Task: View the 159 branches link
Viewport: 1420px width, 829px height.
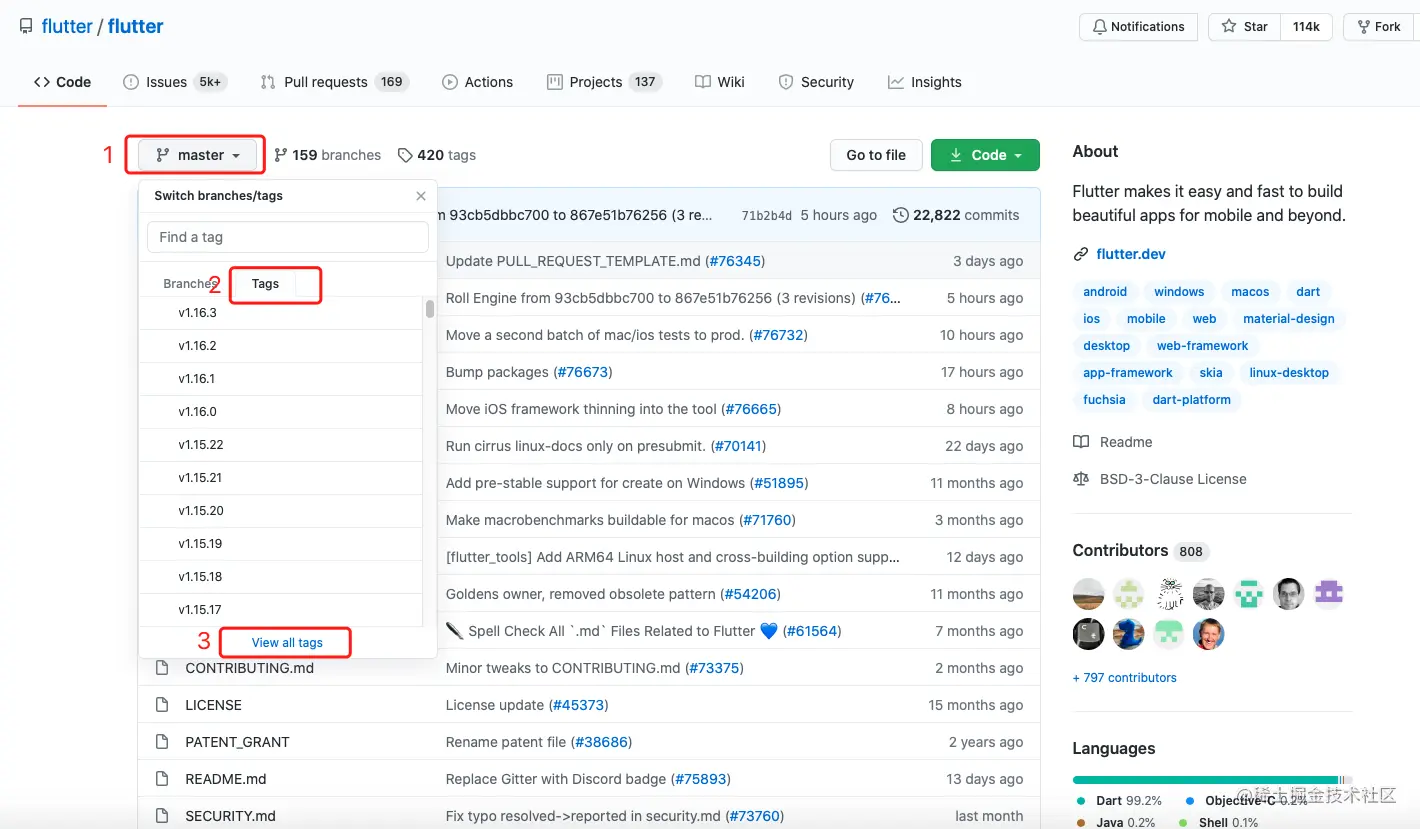Action: [x=328, y=155]
